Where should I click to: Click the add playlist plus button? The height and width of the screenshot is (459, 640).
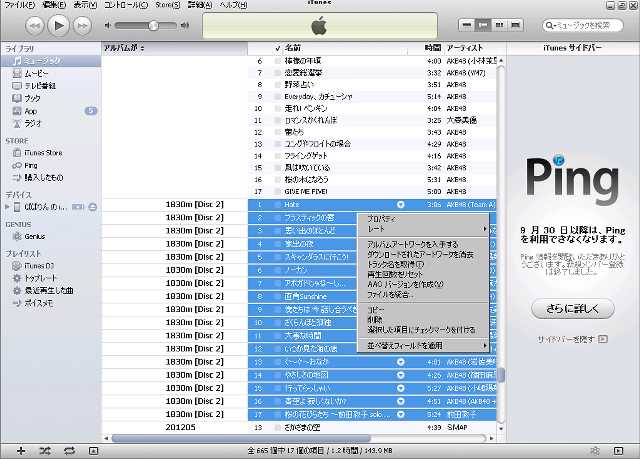pos(20,451)
